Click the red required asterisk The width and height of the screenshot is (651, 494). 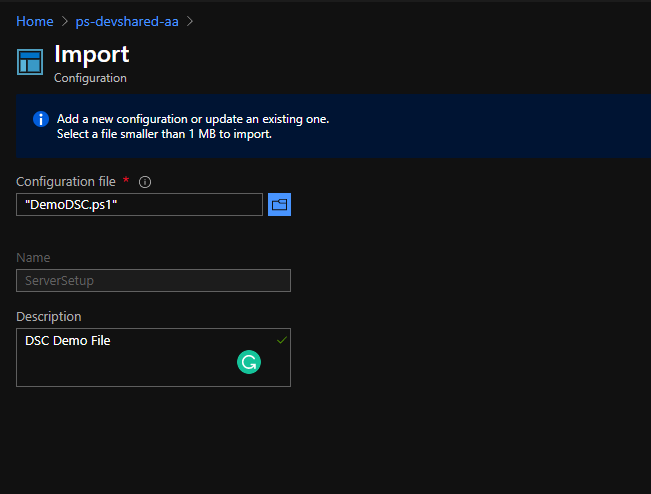(126, 181)
